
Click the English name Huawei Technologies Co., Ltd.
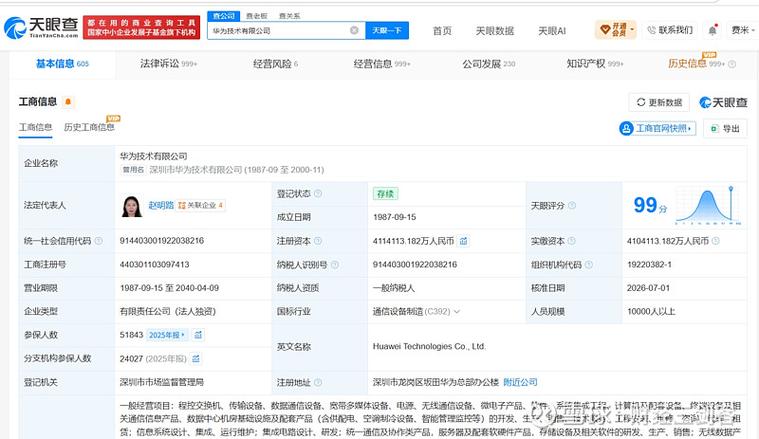pos(429,347)
